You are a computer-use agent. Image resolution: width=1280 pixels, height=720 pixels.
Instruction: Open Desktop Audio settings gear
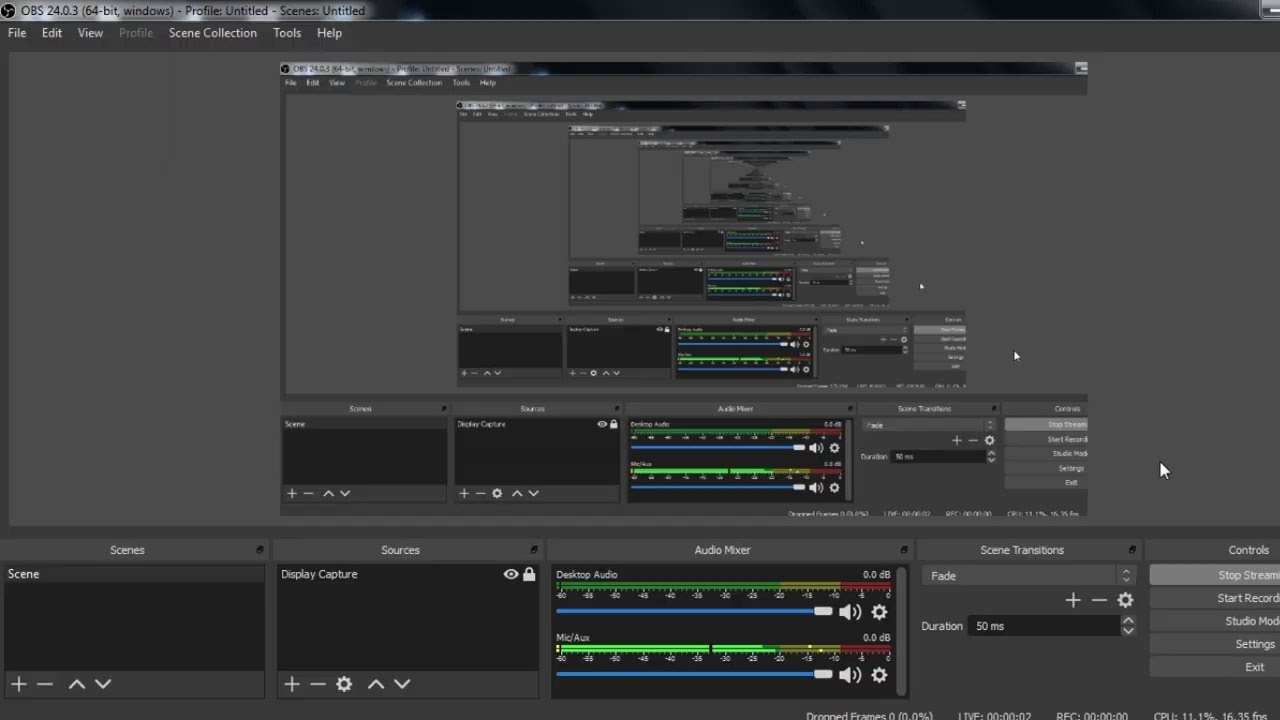point(879,612)
